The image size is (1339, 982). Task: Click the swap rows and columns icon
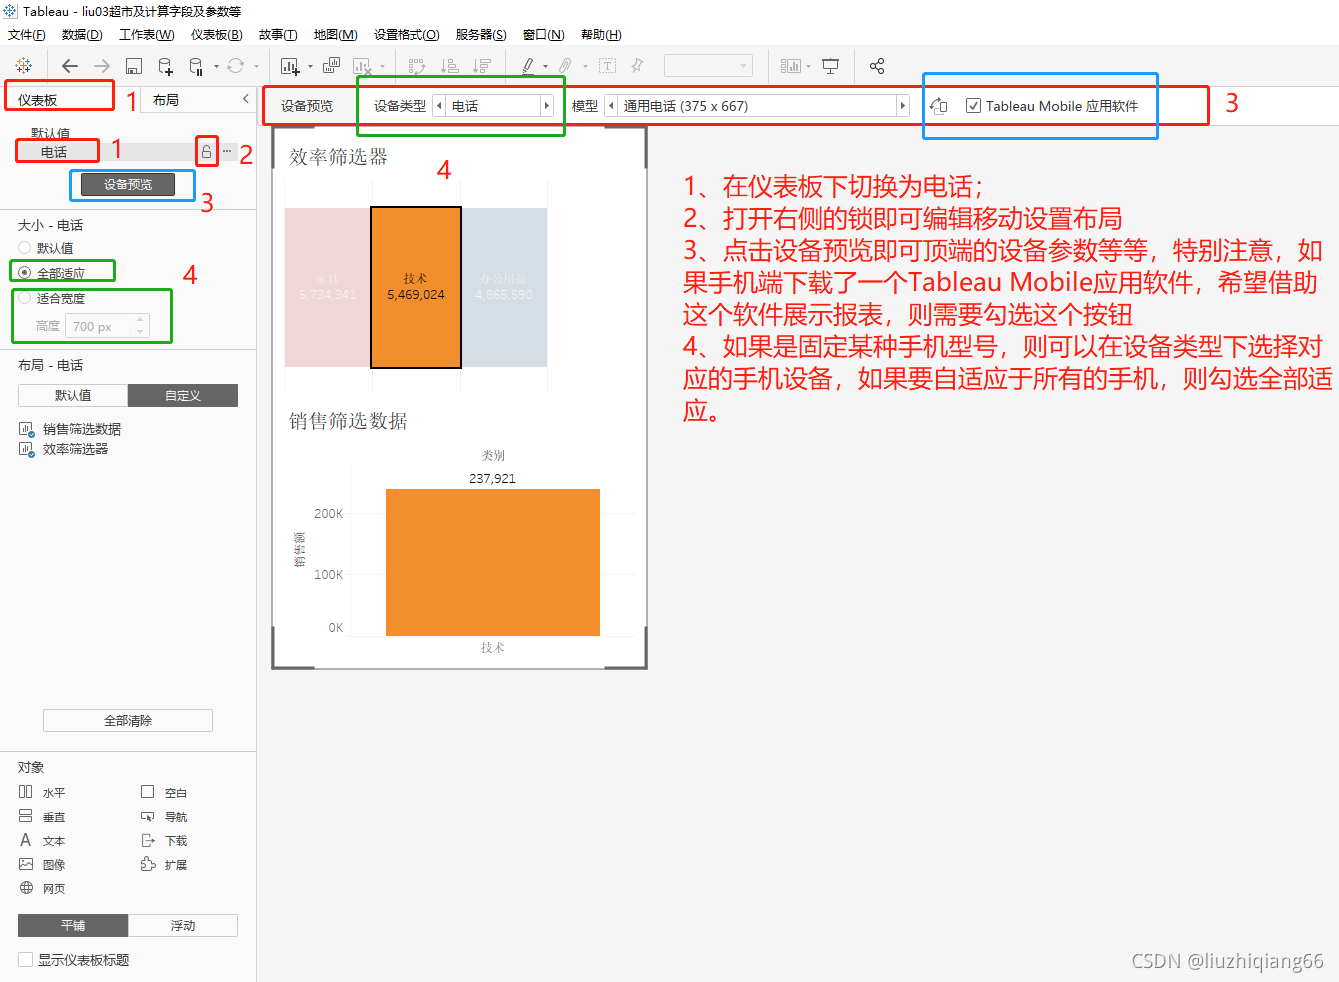point(417,66)
